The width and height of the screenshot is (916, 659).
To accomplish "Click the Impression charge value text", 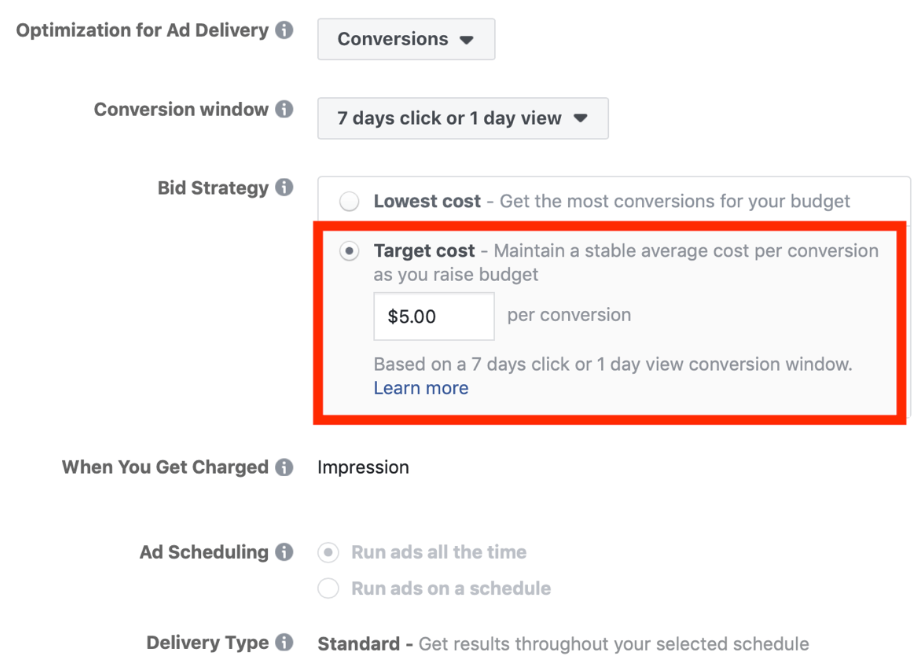I will pyautogui.click(x=363, y=467).
